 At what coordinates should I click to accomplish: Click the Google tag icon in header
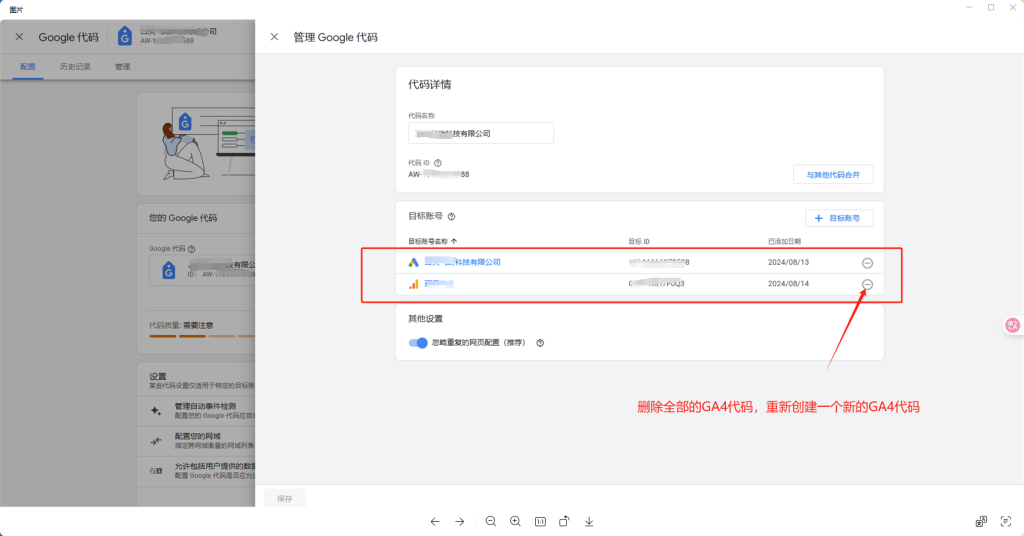(x=124, y=37)
